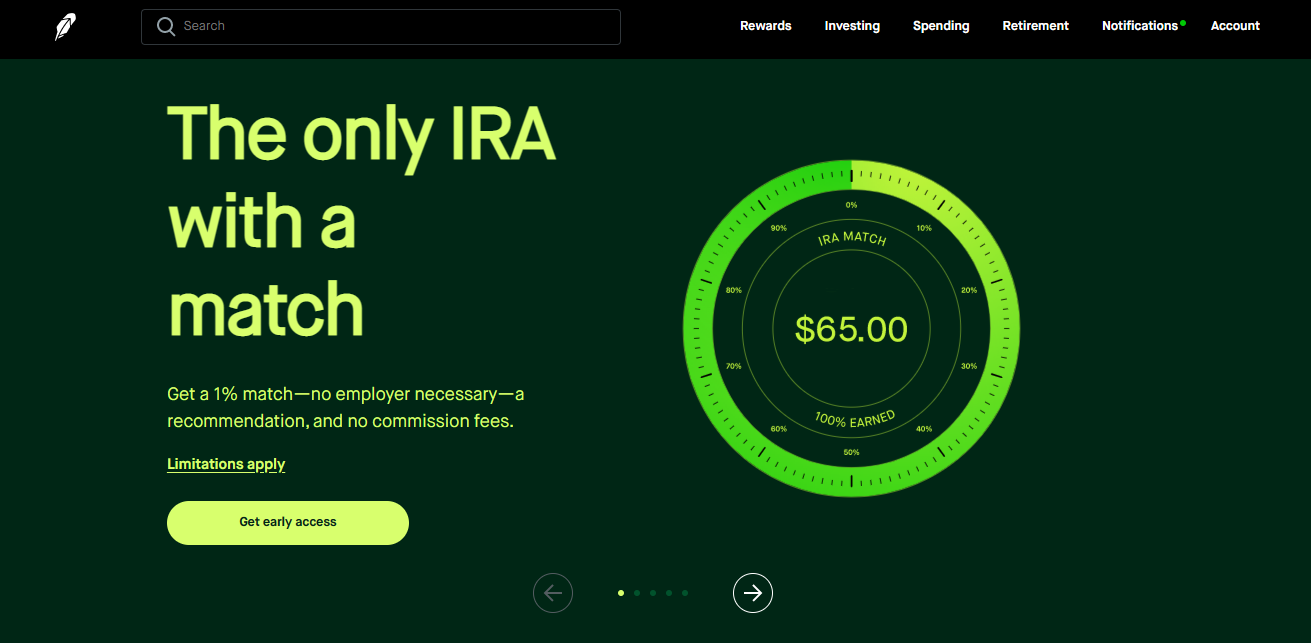
Task: Select the fourth carousel dot
Action: [x=669, y=593]
